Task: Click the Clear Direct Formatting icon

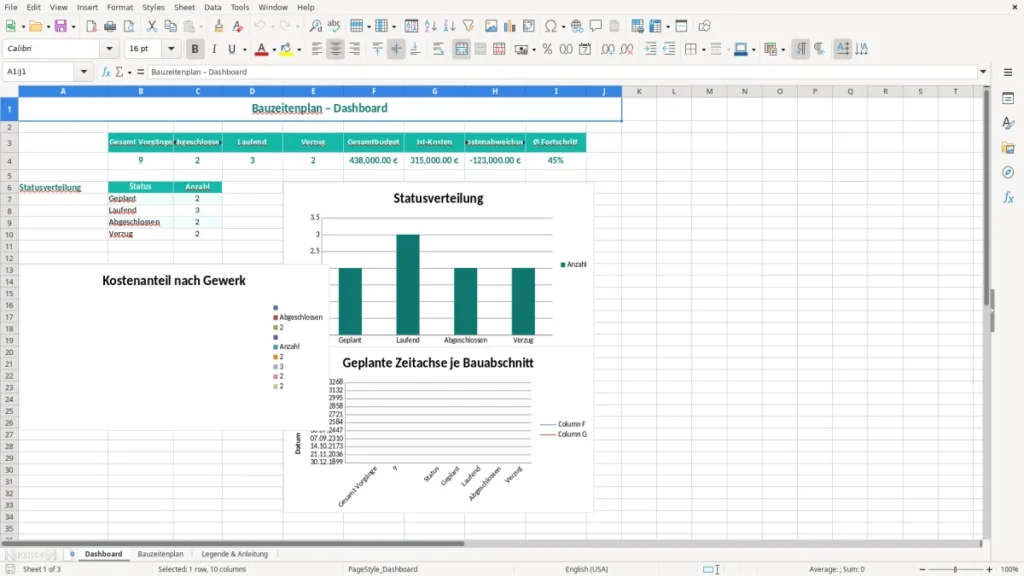Action: (x=238, y=26)
